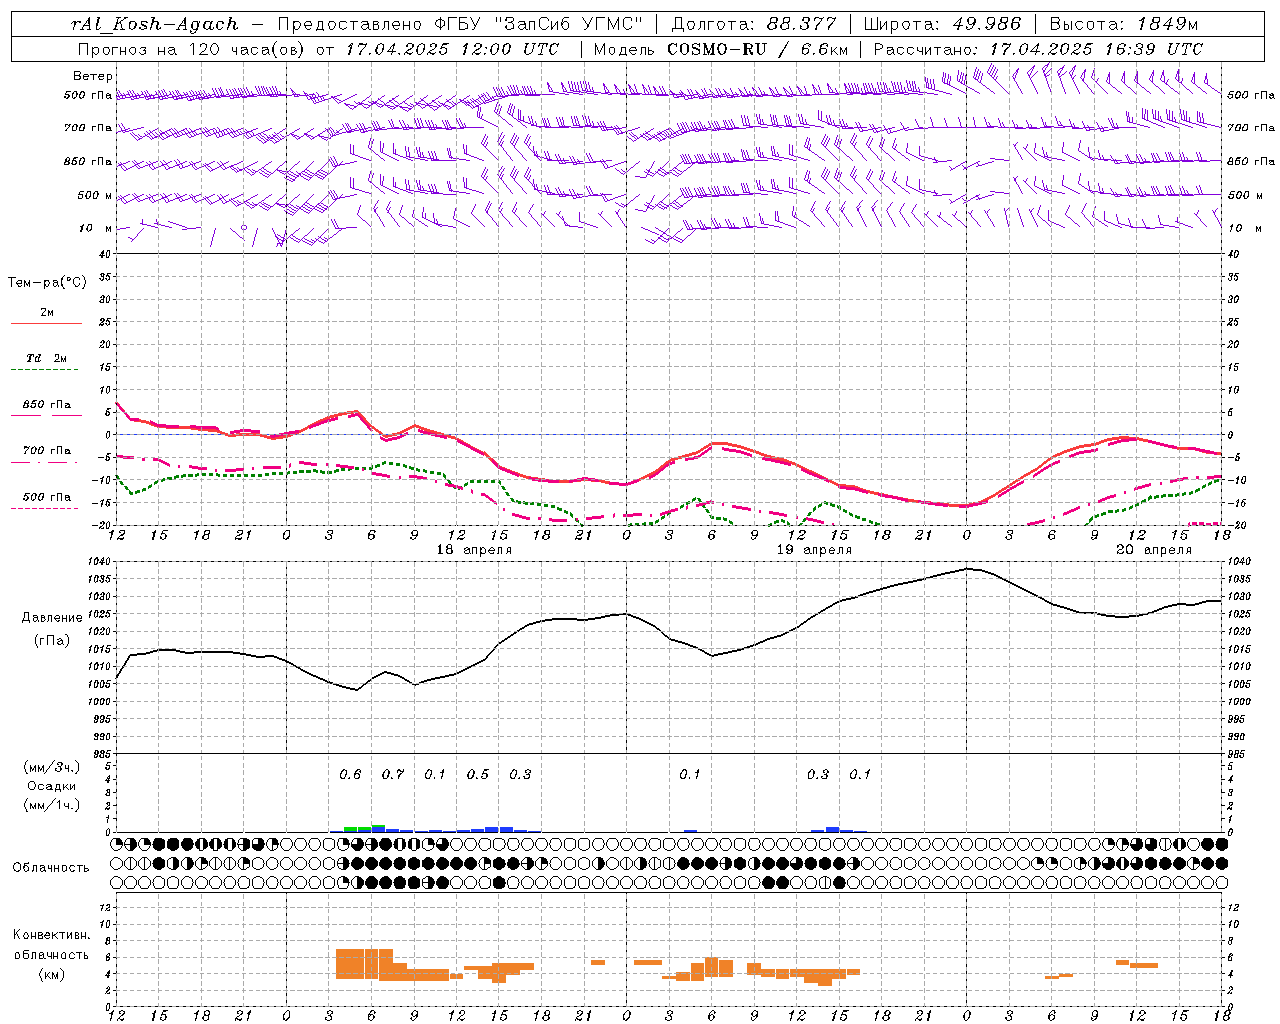This screenshot has height=1024, width=1280.
Task: Click the 10 м wind level label on left
Action: 95,228
